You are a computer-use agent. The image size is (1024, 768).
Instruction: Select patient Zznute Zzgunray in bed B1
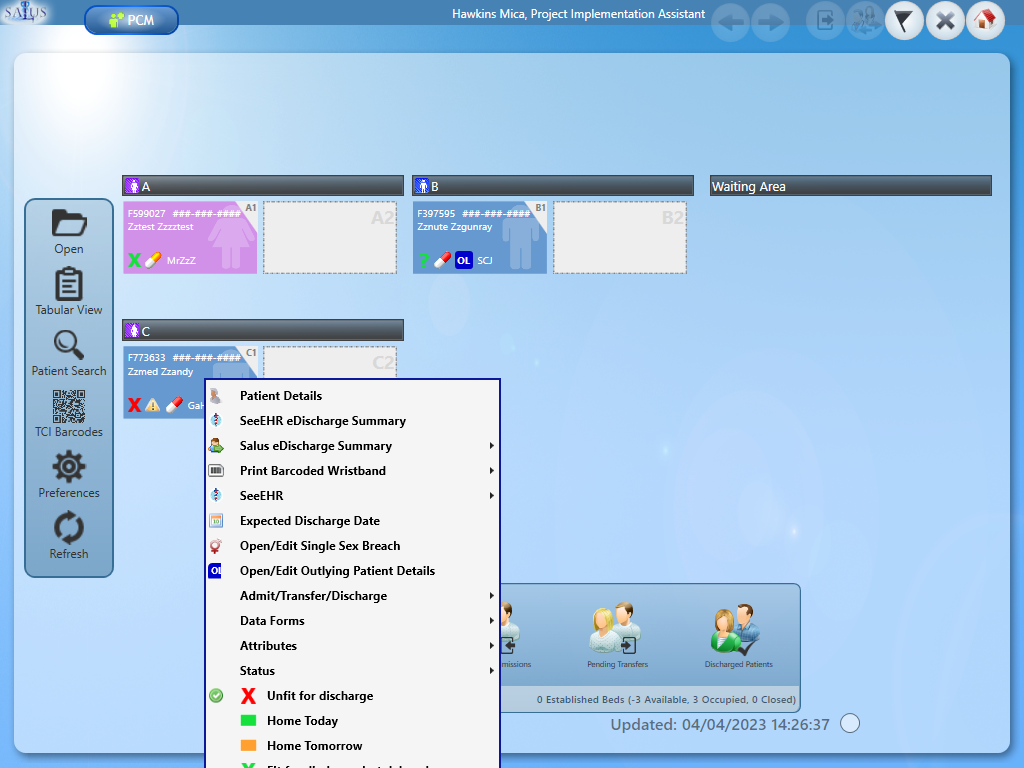480,237
